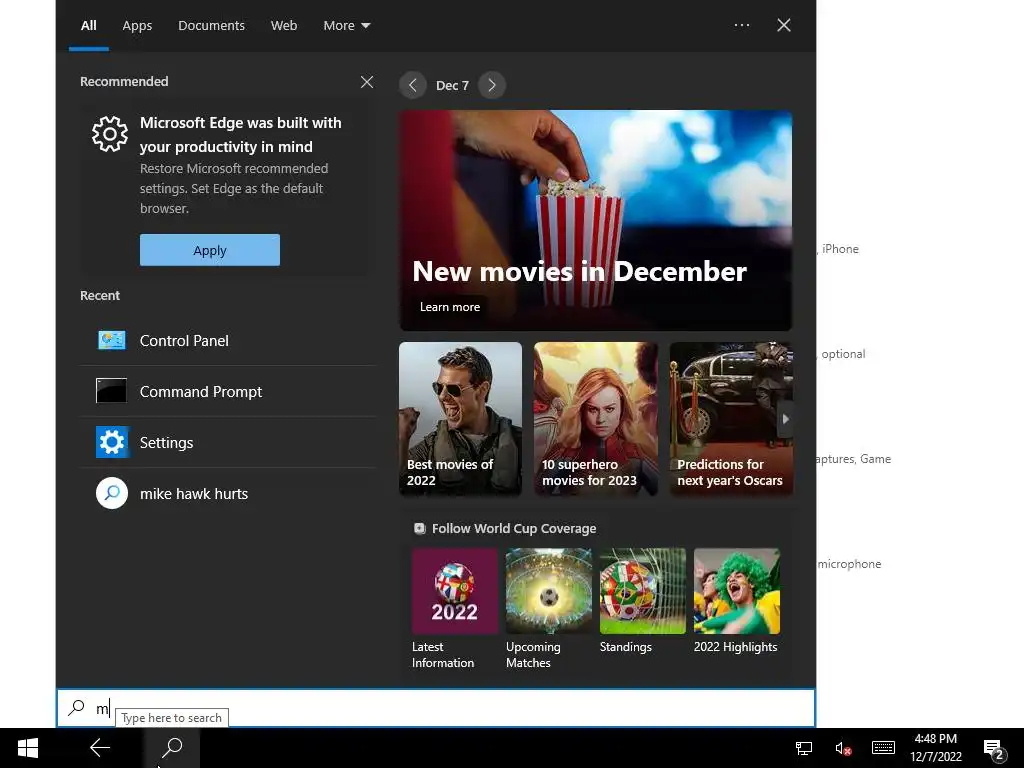Open World Cup Latest Information tile
Screen dimensions: 1024x768
[x=455, y=609]
